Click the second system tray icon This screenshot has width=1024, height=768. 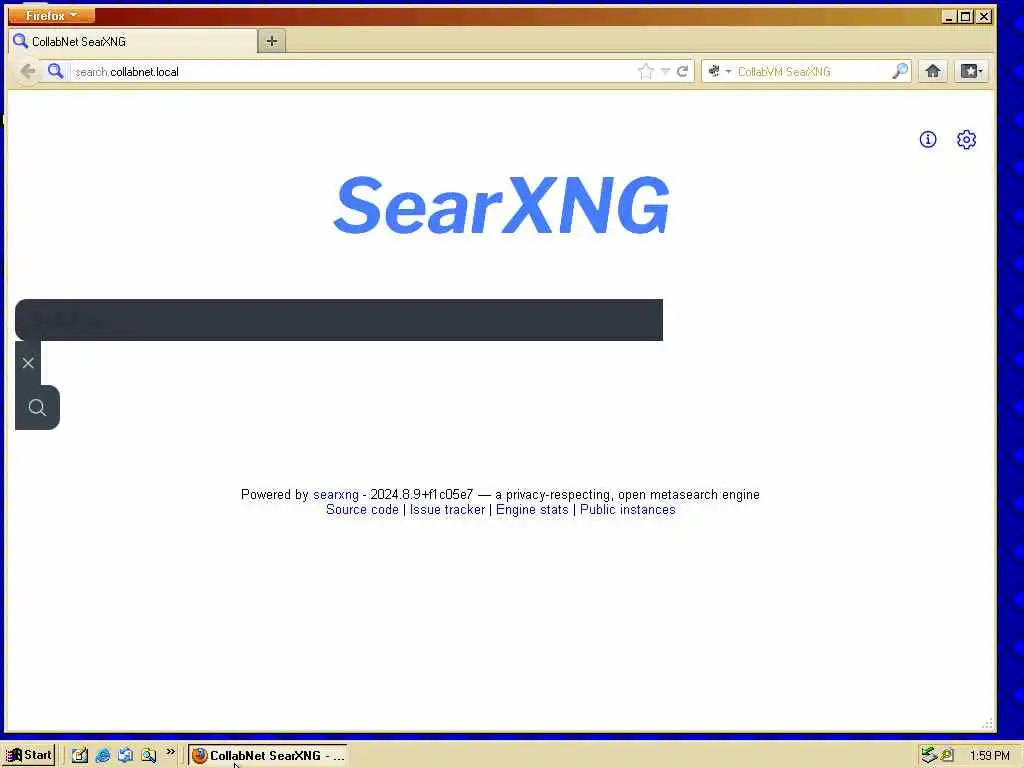(x=946, y=756)
